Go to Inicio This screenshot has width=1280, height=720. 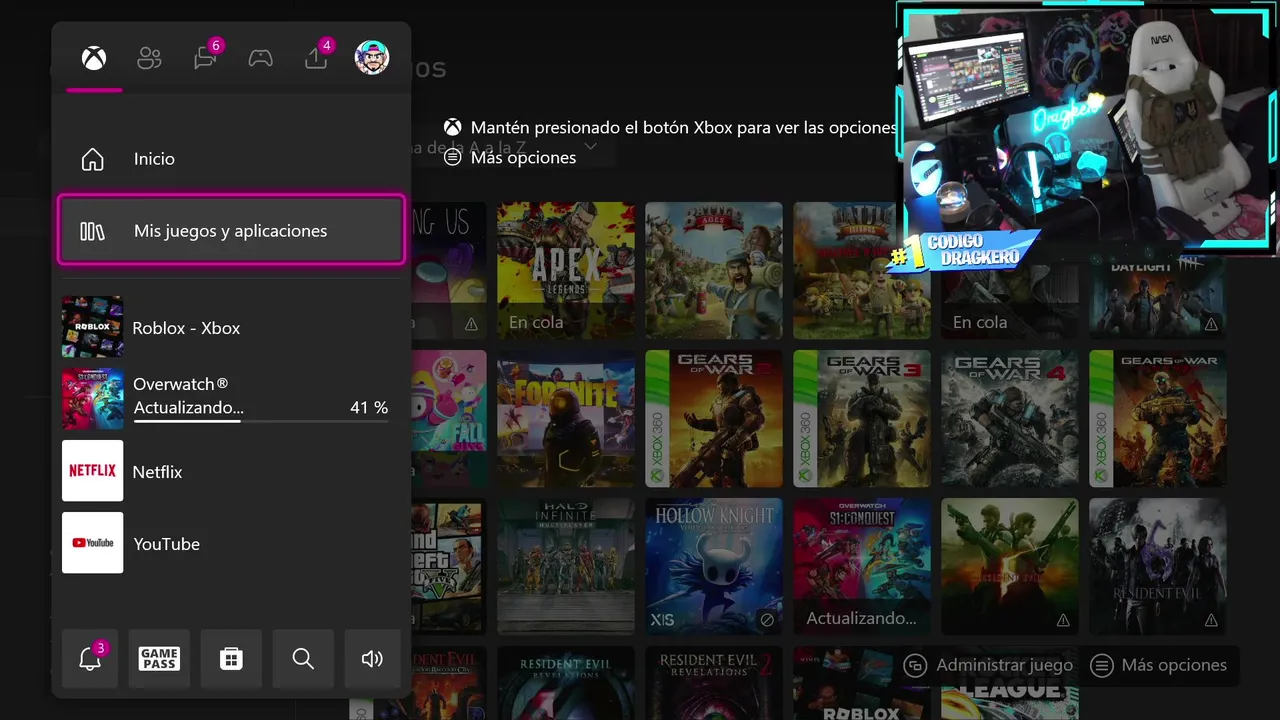point(231,159)
